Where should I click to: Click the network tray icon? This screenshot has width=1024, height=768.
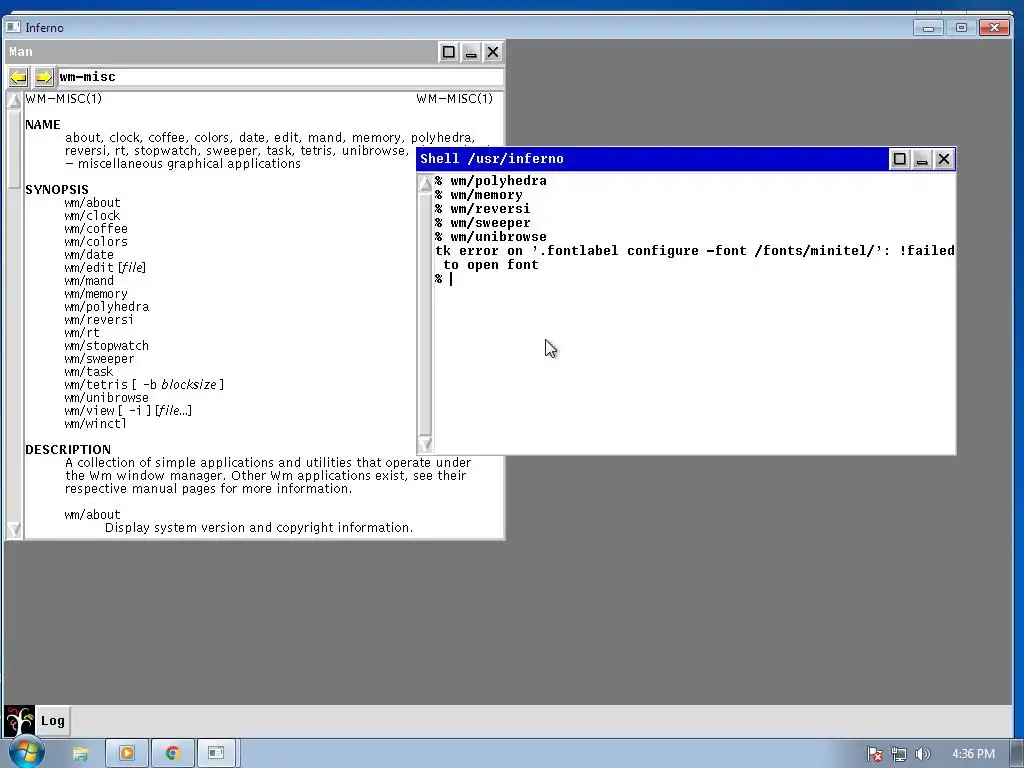click(x=899, y=754)
